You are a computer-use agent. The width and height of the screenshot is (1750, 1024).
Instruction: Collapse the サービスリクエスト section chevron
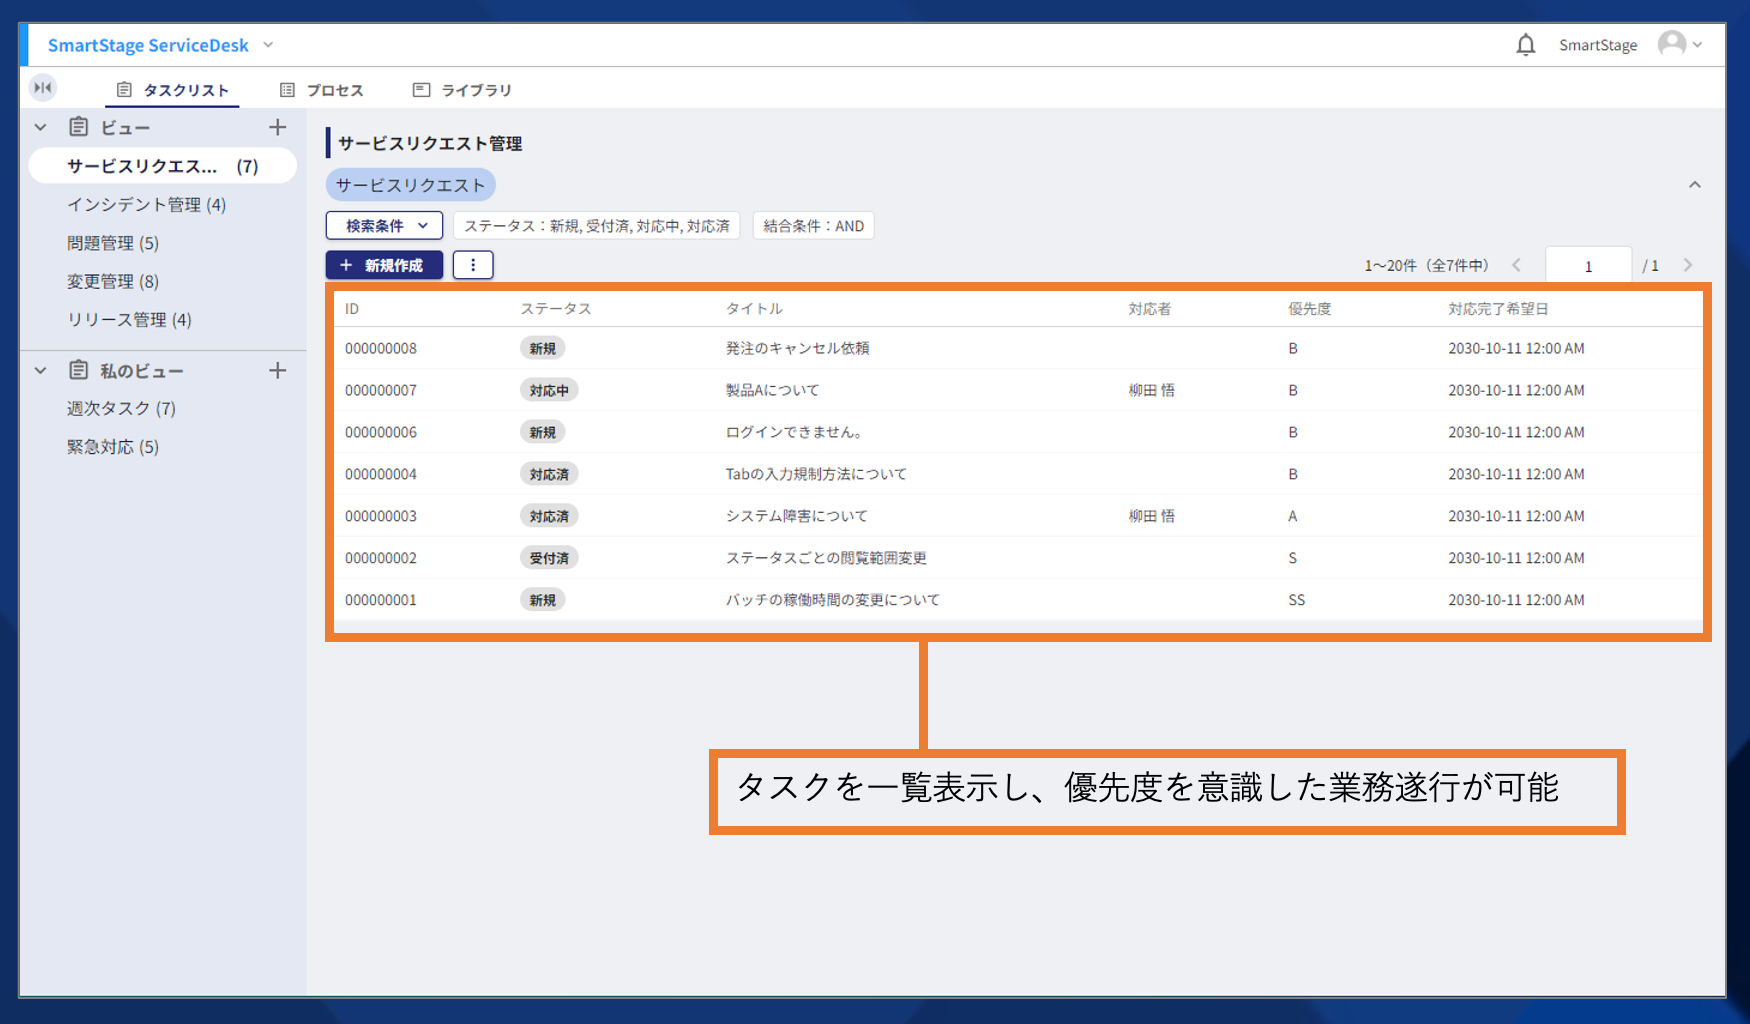click(x=1695, y=185)
